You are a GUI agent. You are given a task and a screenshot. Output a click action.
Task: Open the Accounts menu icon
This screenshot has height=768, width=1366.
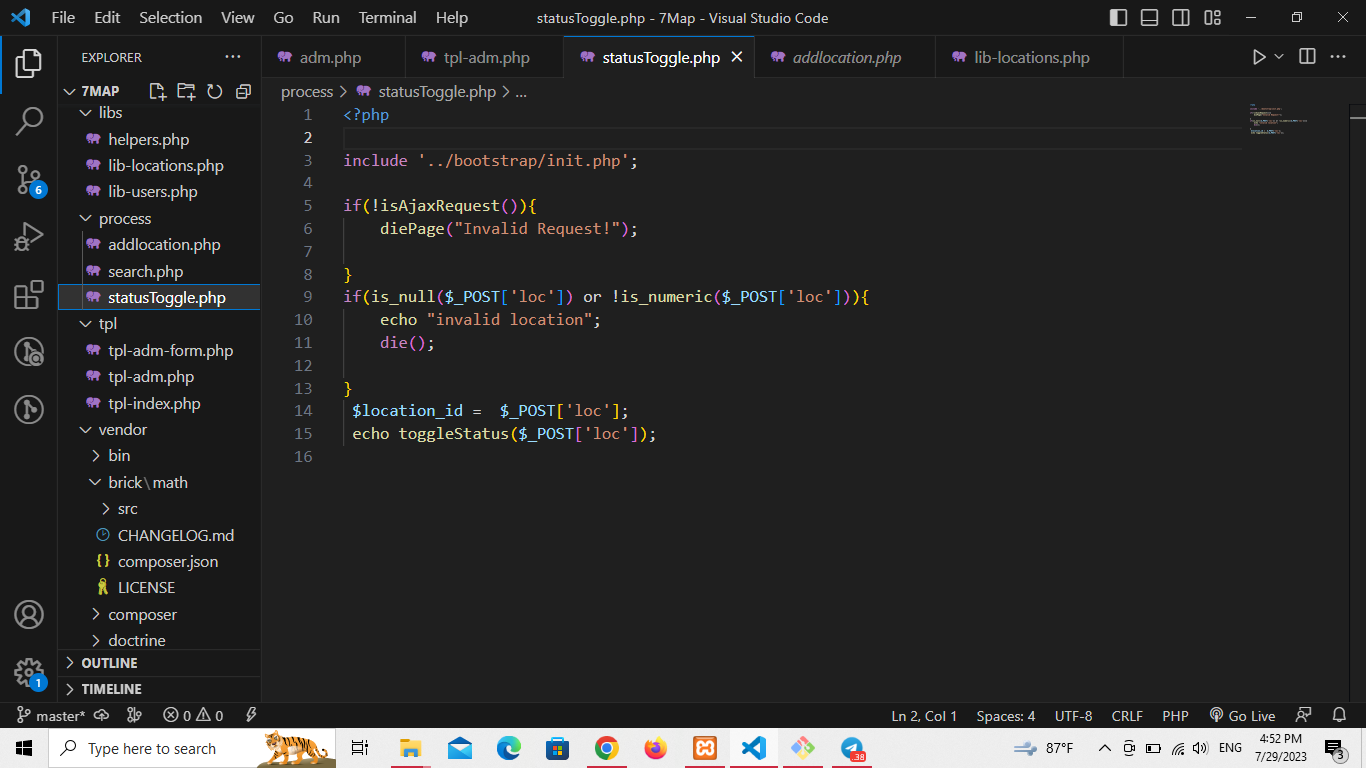(29, 614)
